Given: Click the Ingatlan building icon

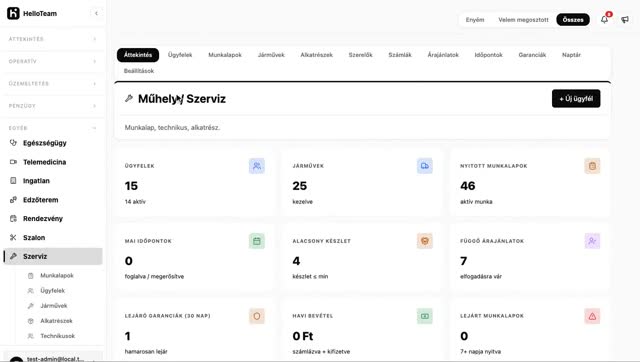Looking at the screenshot, I should [x=13, y=180].
